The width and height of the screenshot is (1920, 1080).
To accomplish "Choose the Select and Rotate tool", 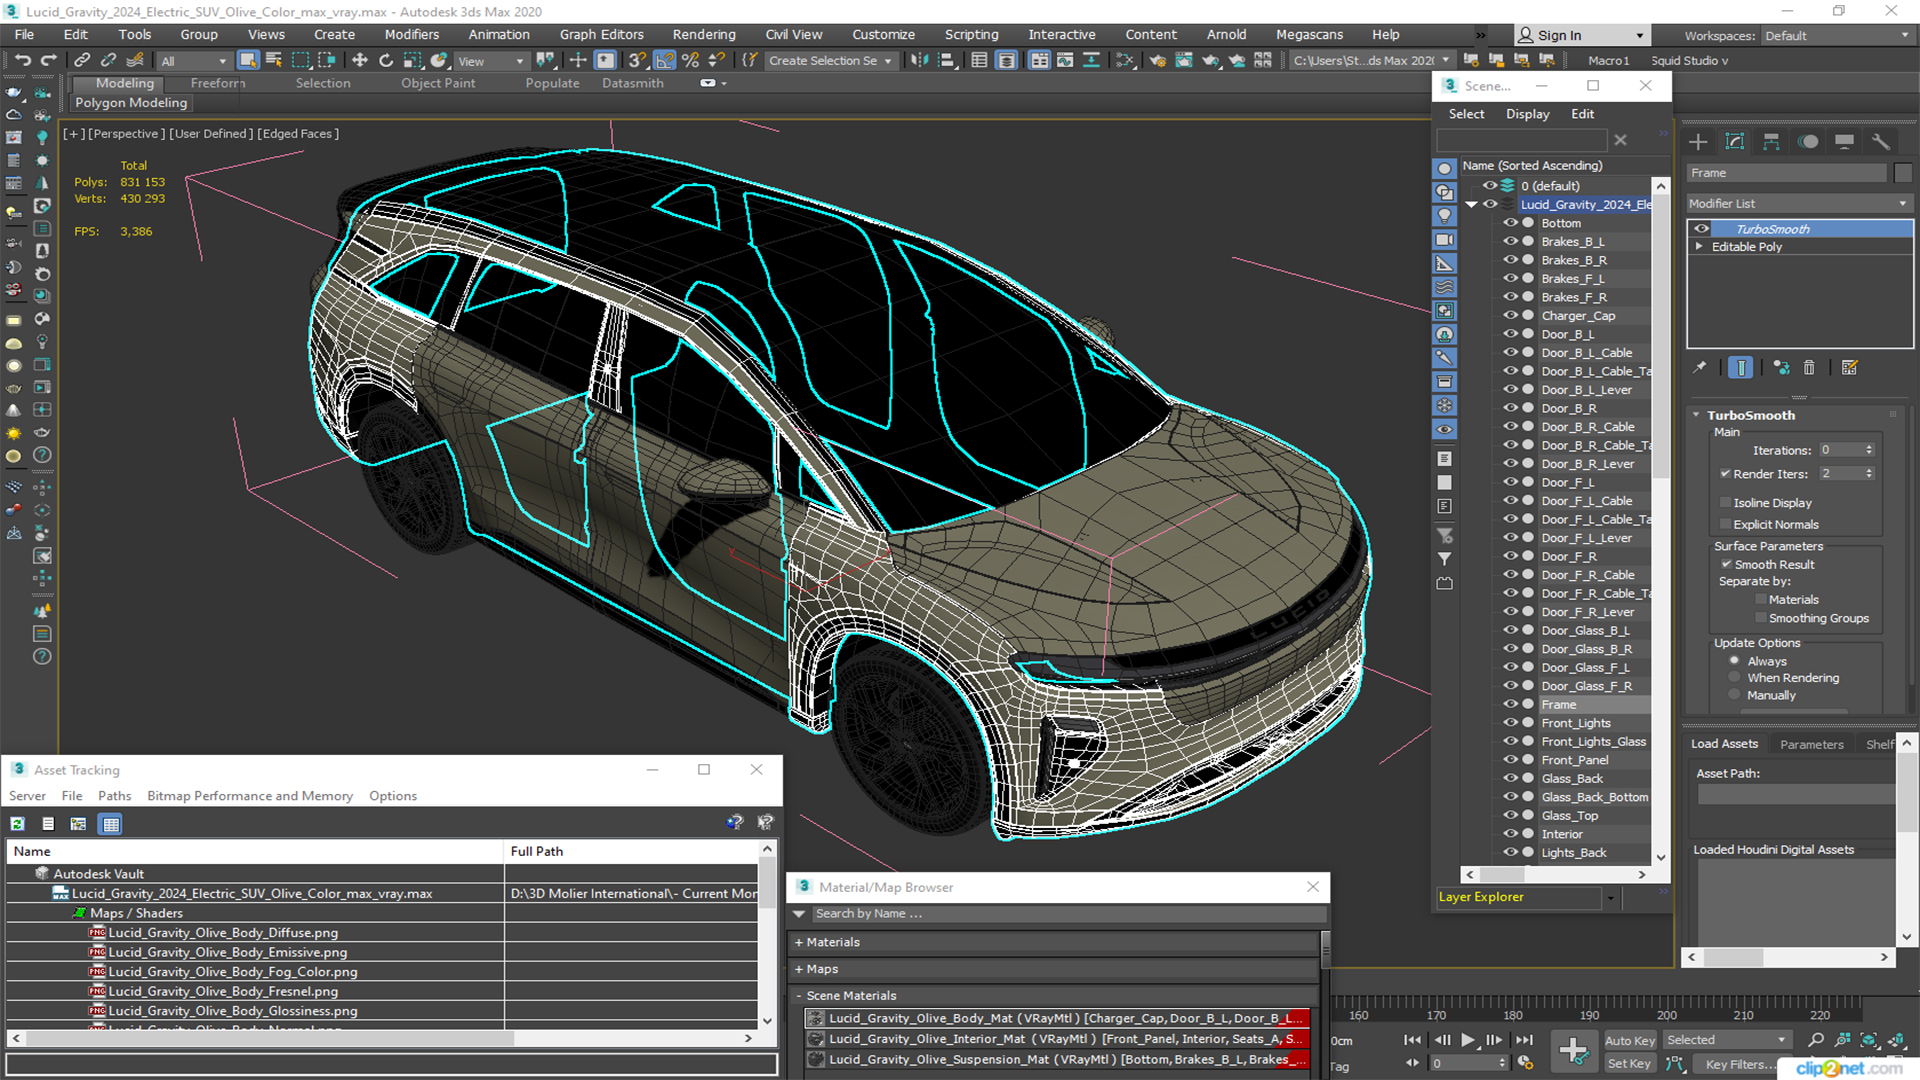I will (386, 61).
